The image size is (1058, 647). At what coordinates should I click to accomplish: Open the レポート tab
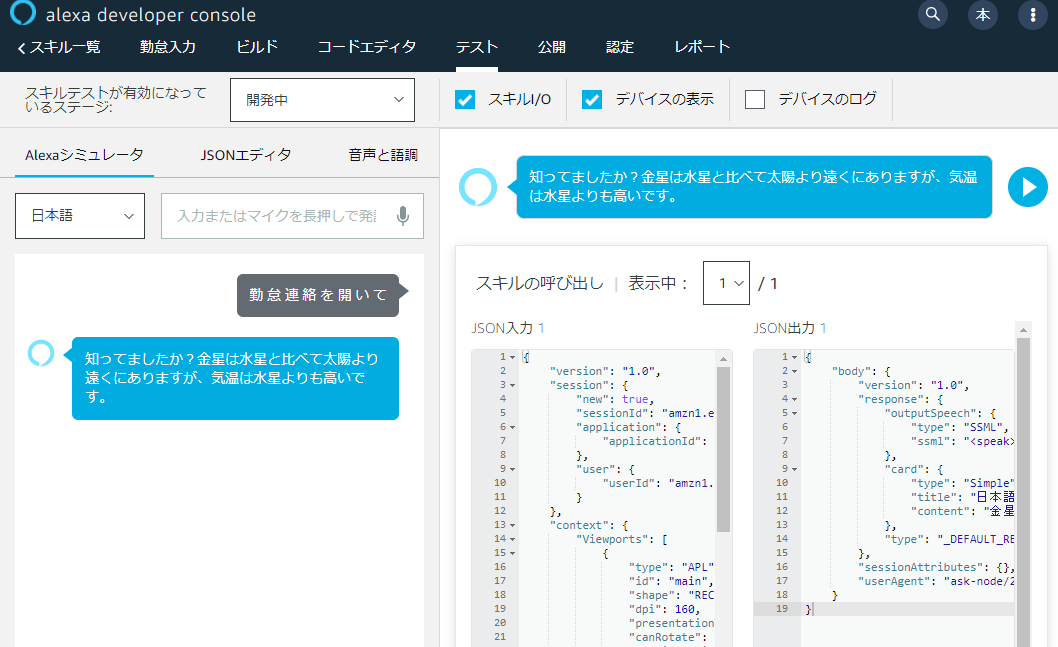pyautogui.click(x=702, y=47)
